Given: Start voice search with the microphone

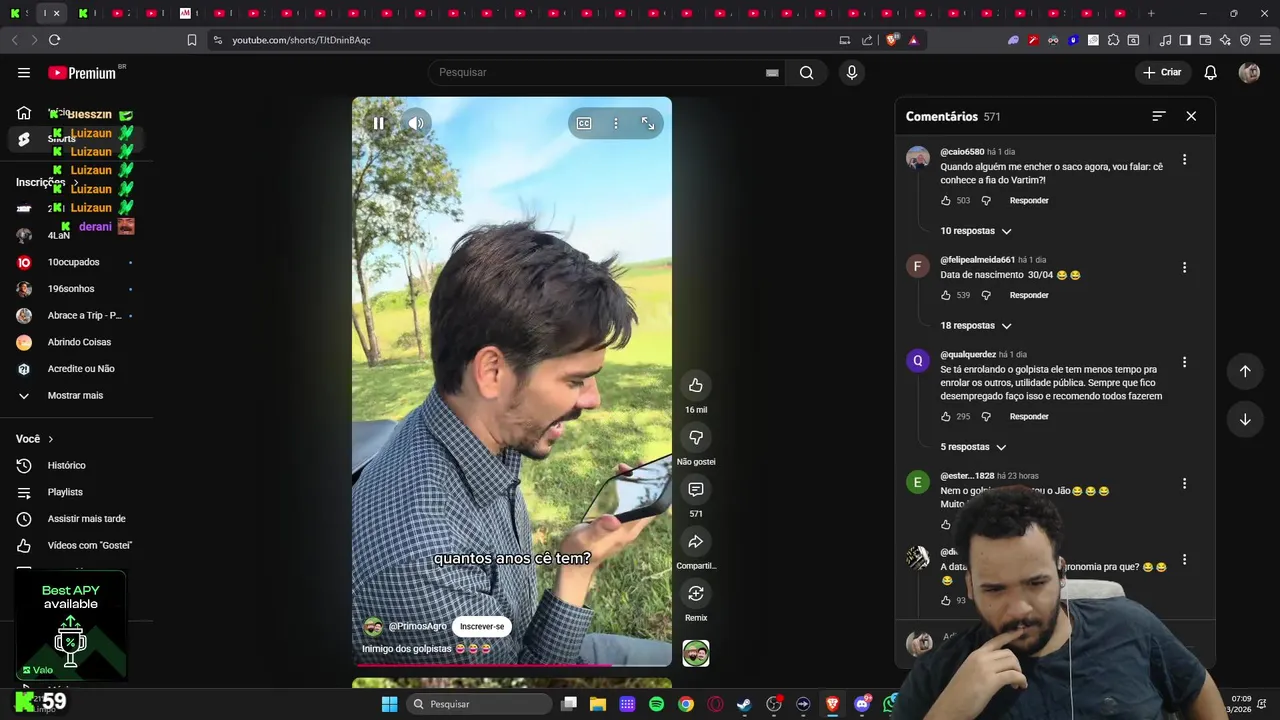Looking at the screenshot, I should pos(851,73).
